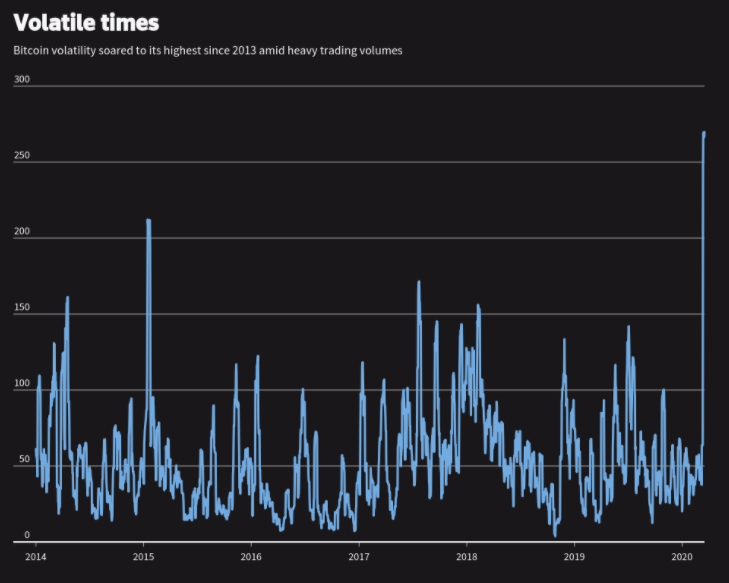This screenshot has height=583, width=729.
Task: Select the 2015 x-axis year label
Action: coord(143,556)
